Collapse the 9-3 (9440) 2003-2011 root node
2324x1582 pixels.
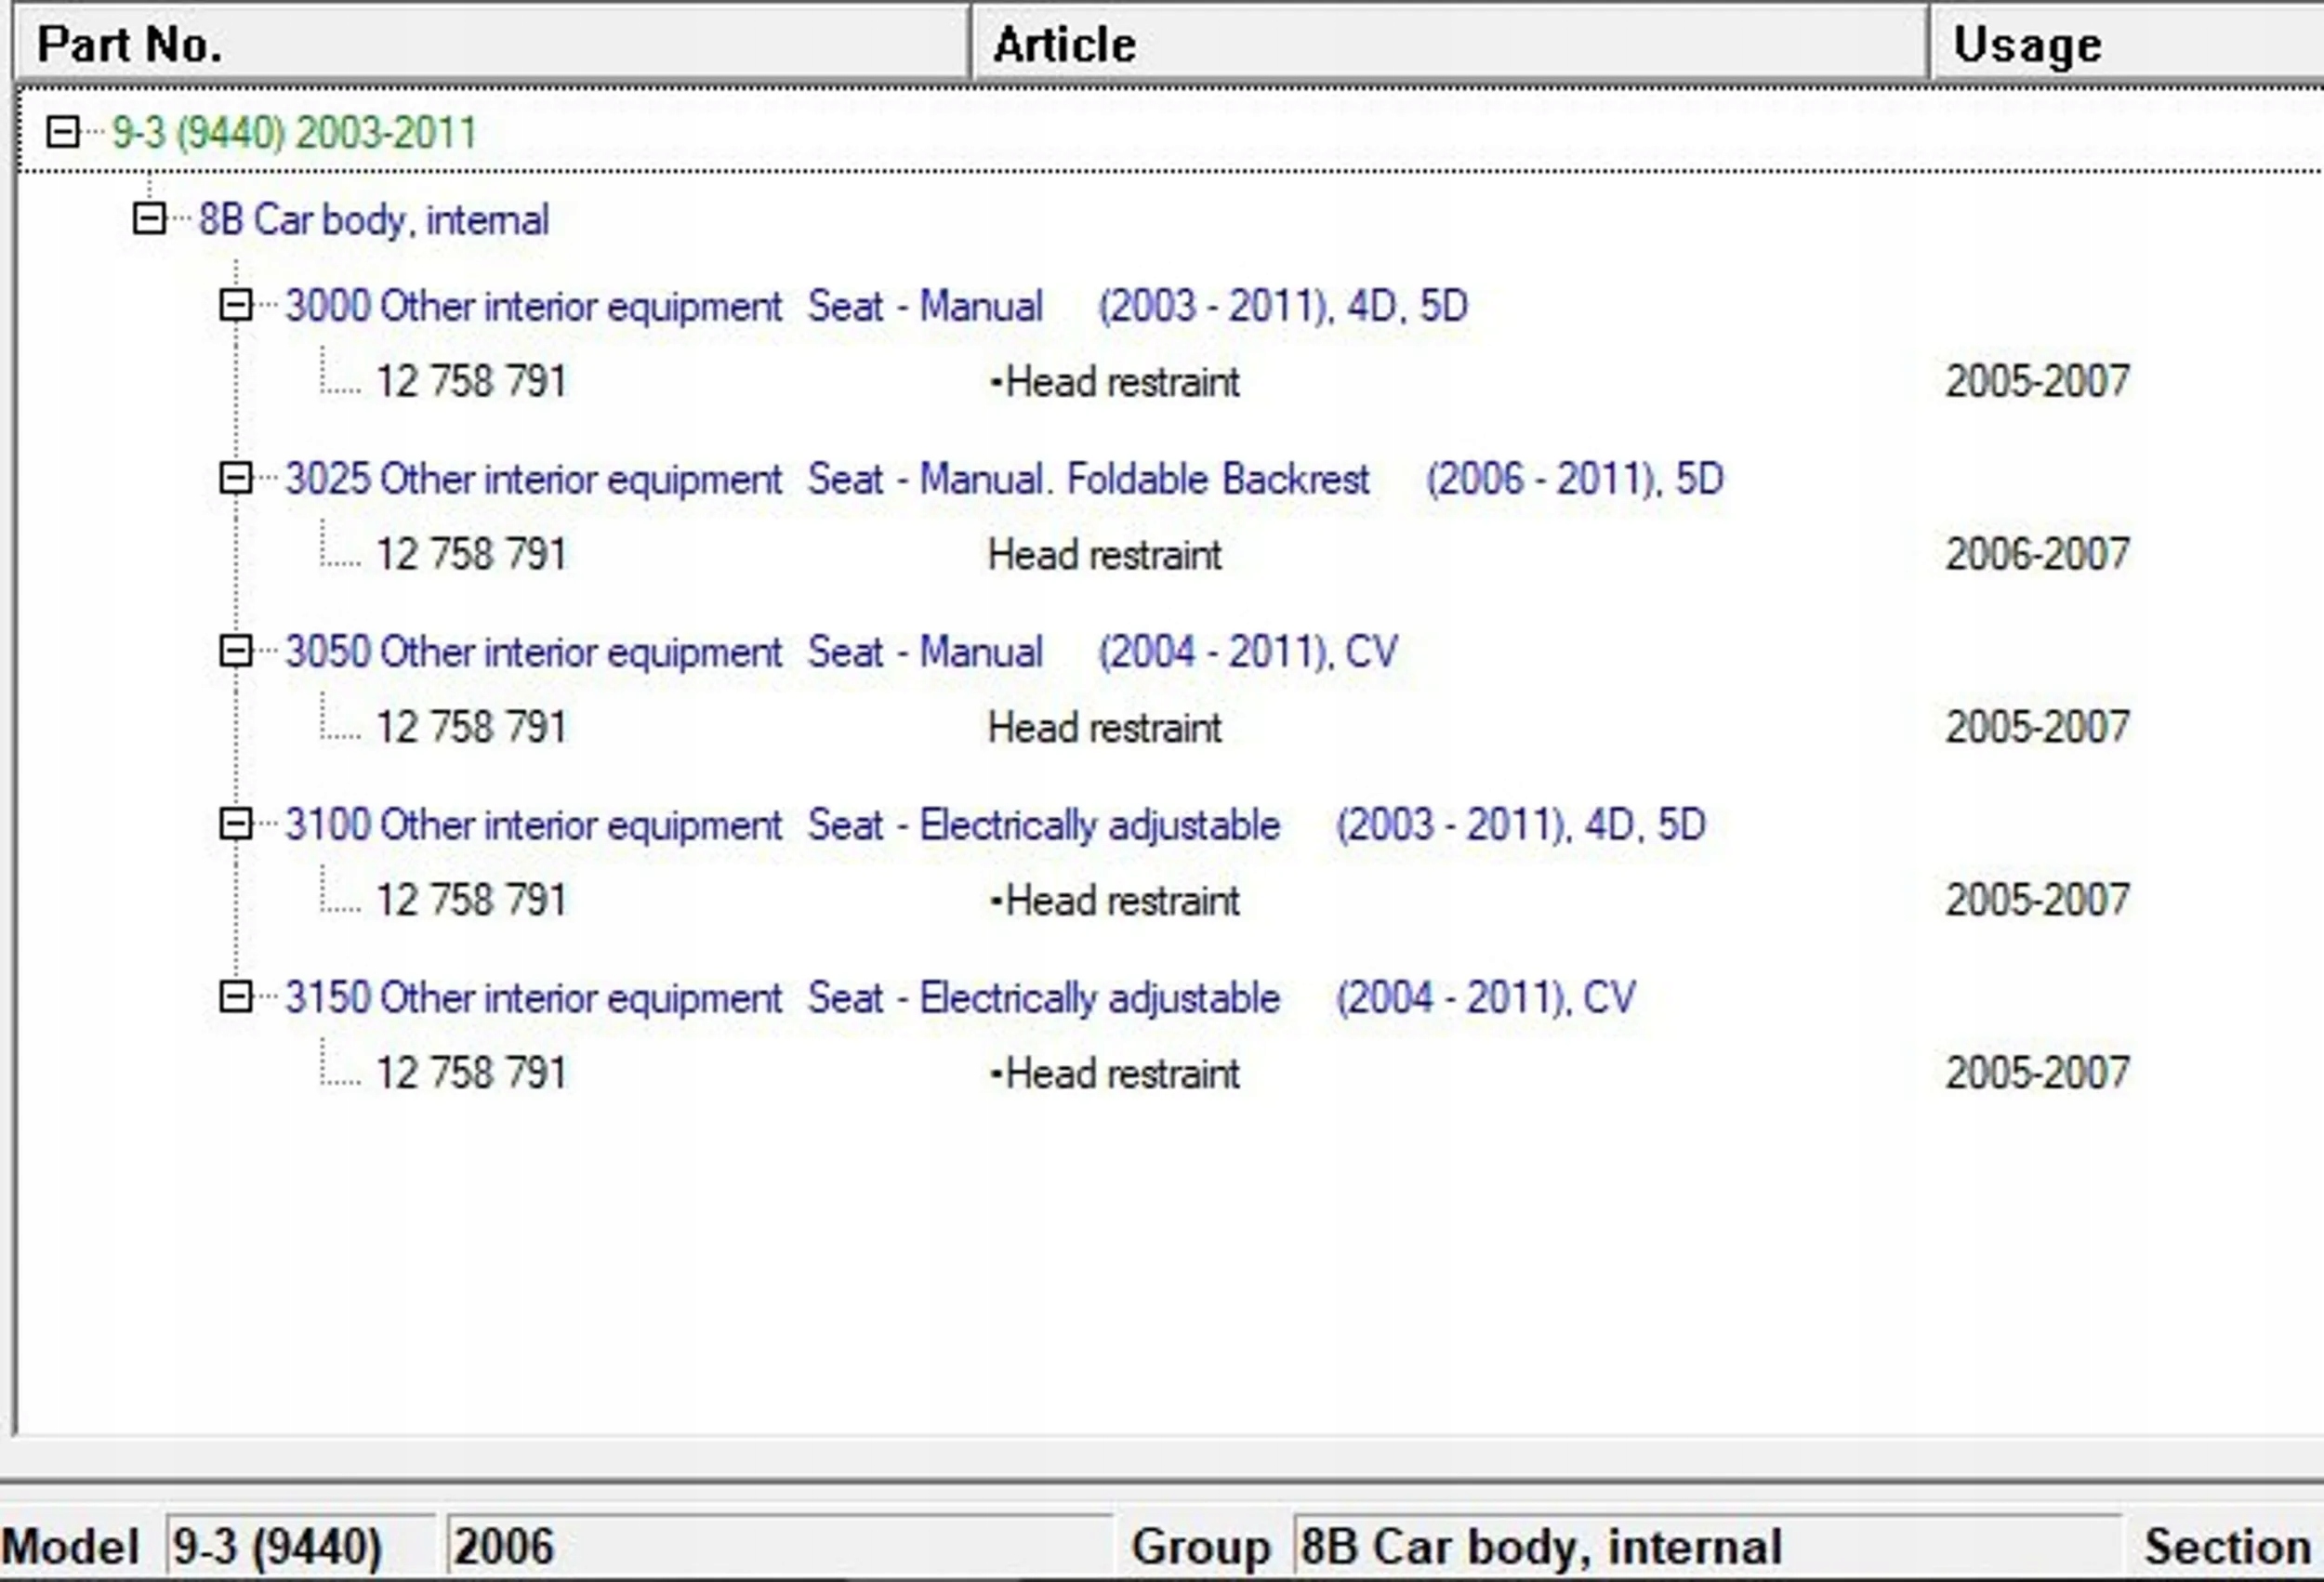(x=62, y=132)
